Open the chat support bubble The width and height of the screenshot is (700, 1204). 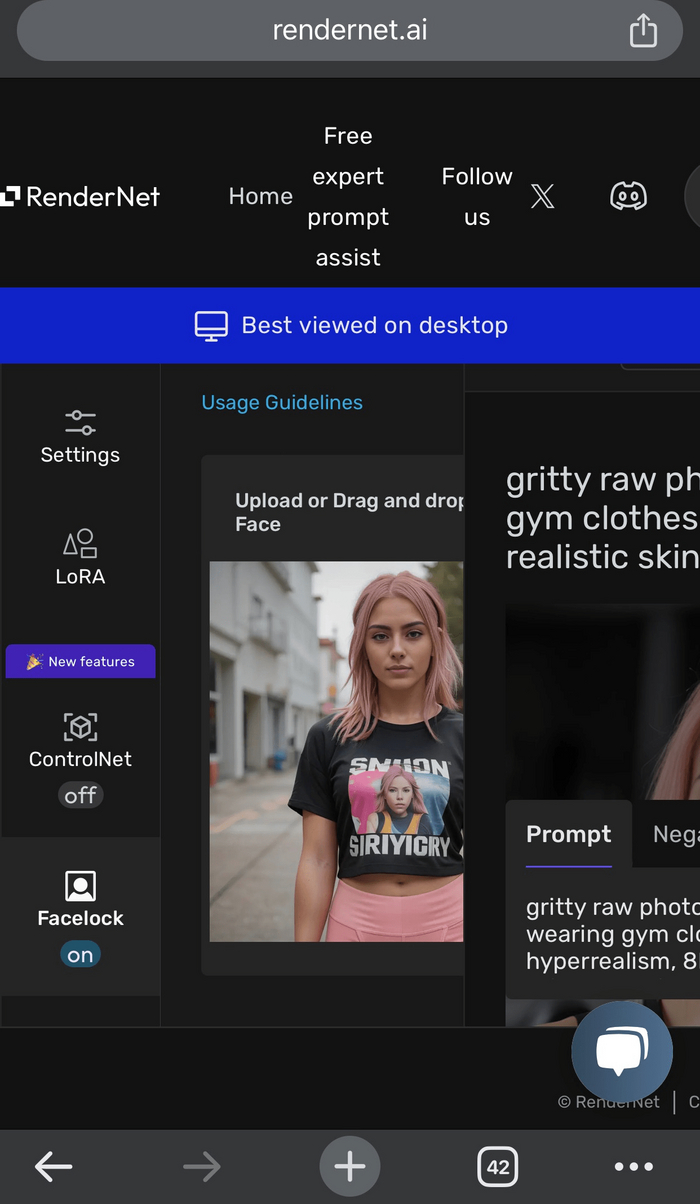coord(622,1052)
